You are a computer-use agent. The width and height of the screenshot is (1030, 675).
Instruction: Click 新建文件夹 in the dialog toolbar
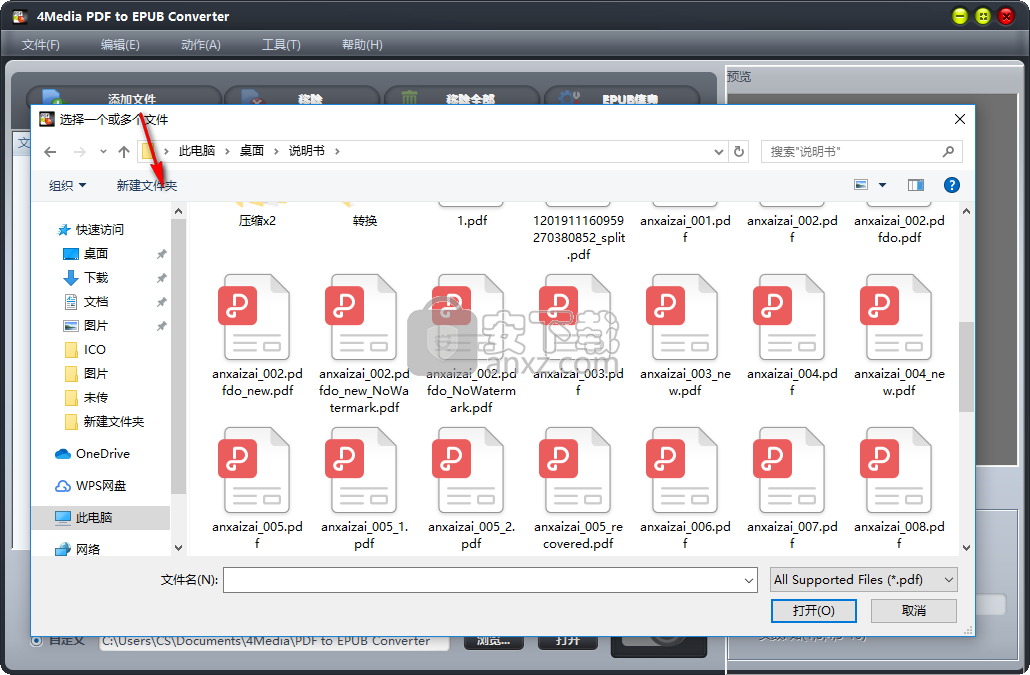146,186
